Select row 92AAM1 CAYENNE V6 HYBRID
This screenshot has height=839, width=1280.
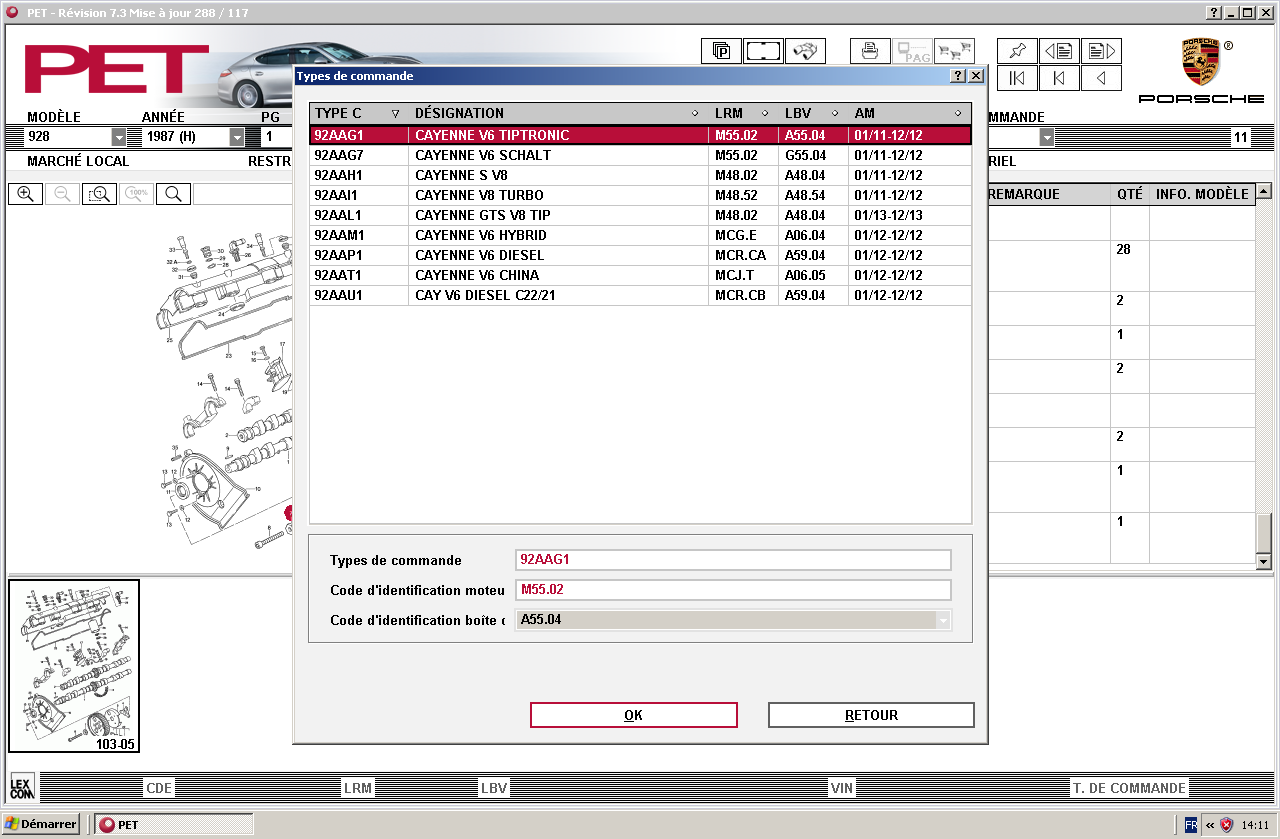[x=640, y=235]
